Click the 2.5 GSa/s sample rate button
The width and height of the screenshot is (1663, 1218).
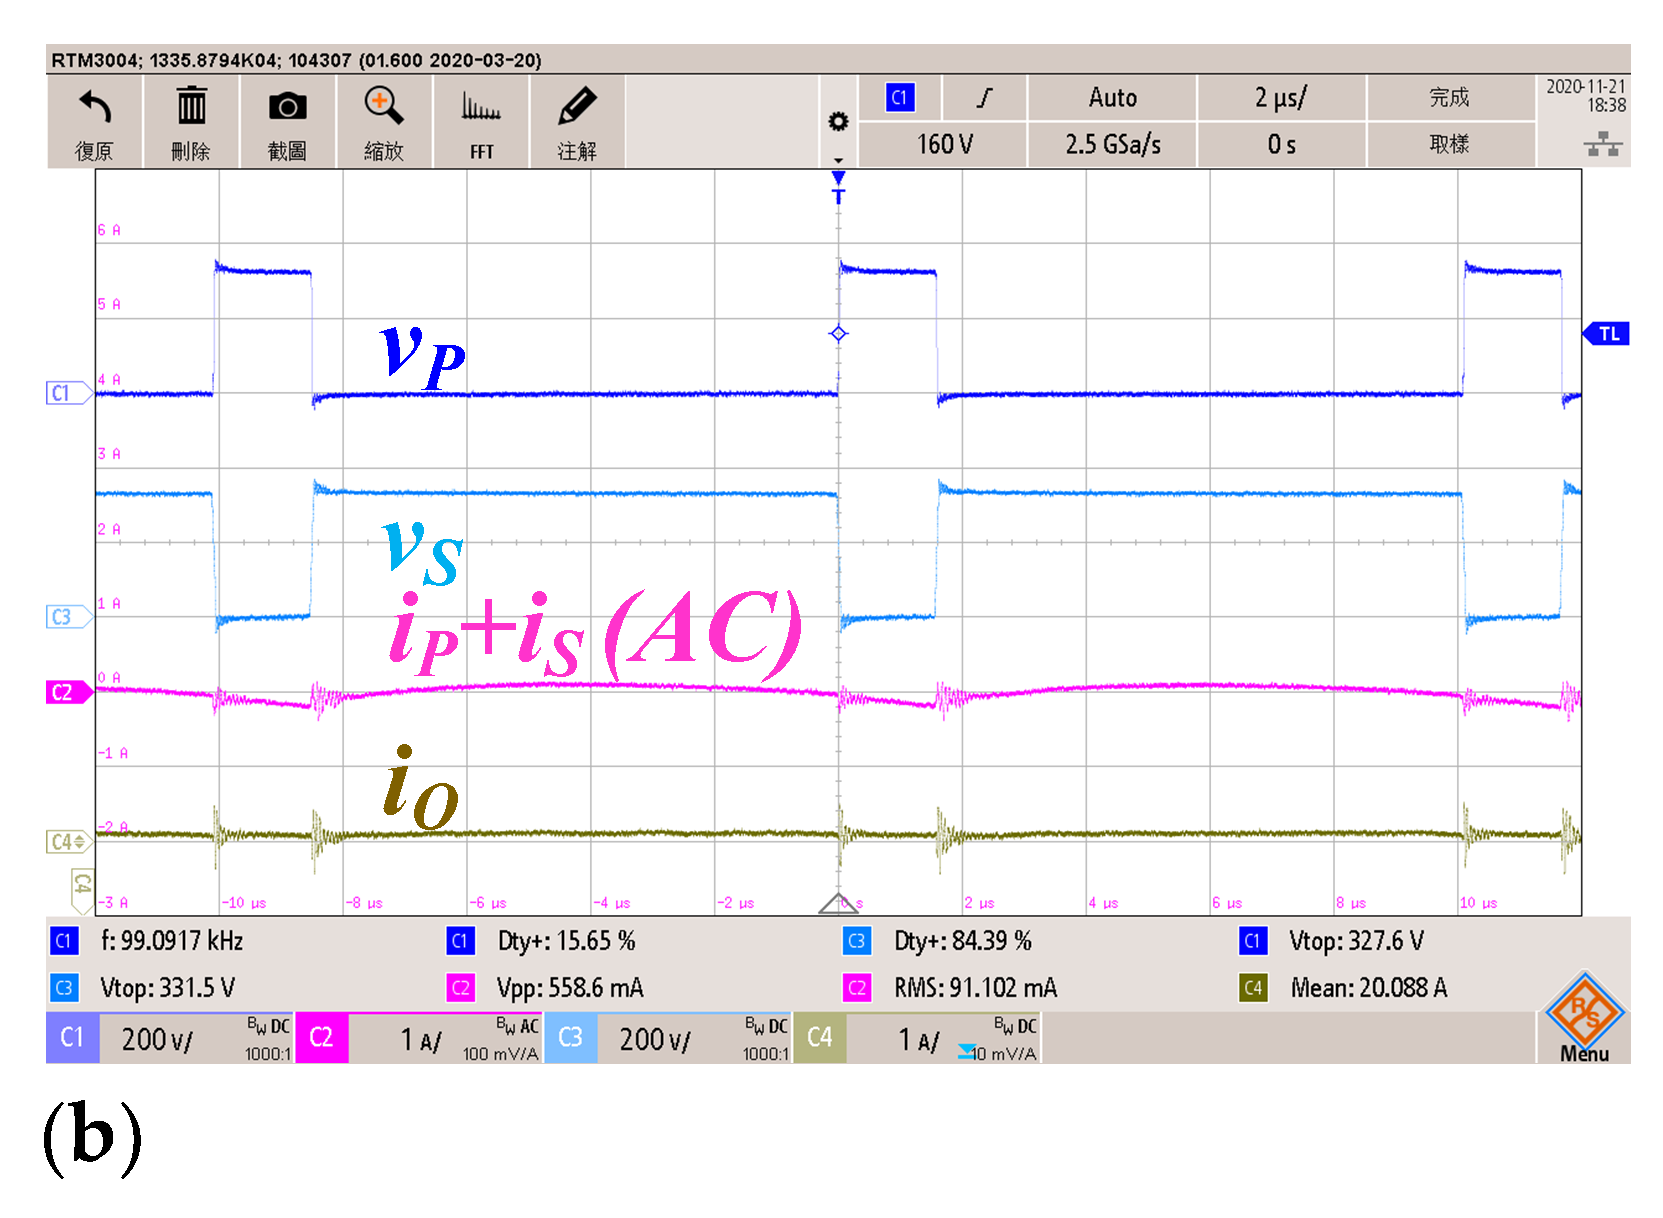[1112, 145]
